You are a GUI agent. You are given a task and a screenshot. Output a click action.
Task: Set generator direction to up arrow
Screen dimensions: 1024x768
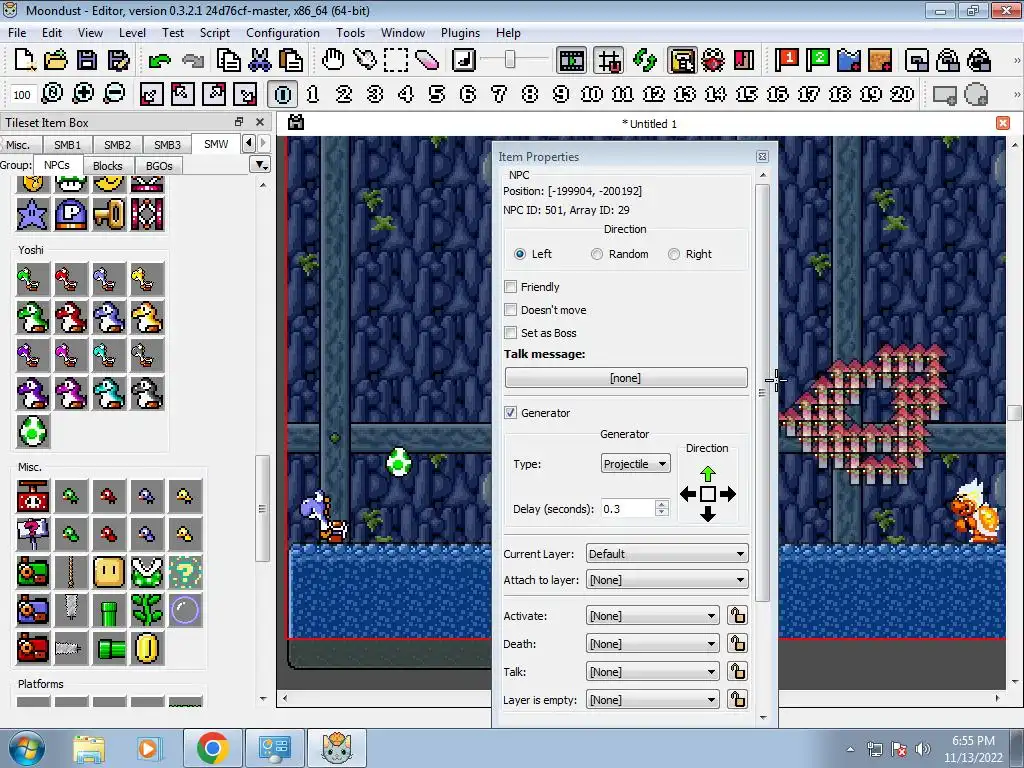(708, 473)
